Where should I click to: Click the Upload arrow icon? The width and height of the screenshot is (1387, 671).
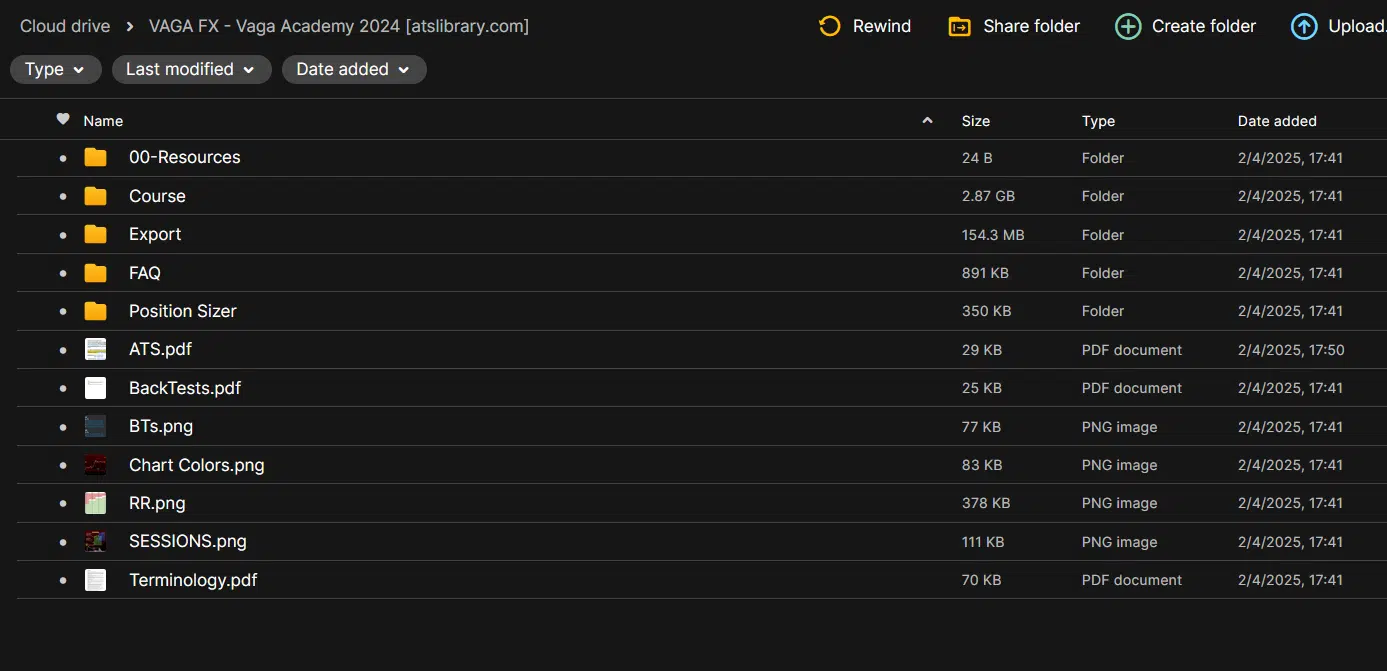coord(1304,27)
